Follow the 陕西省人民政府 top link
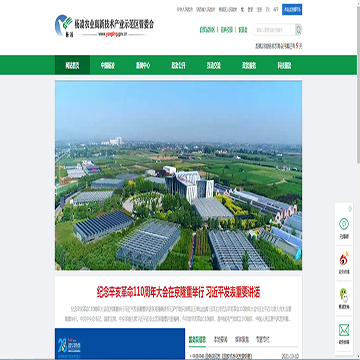This screenshot has height=360, width=360. (x=206, y=10)
